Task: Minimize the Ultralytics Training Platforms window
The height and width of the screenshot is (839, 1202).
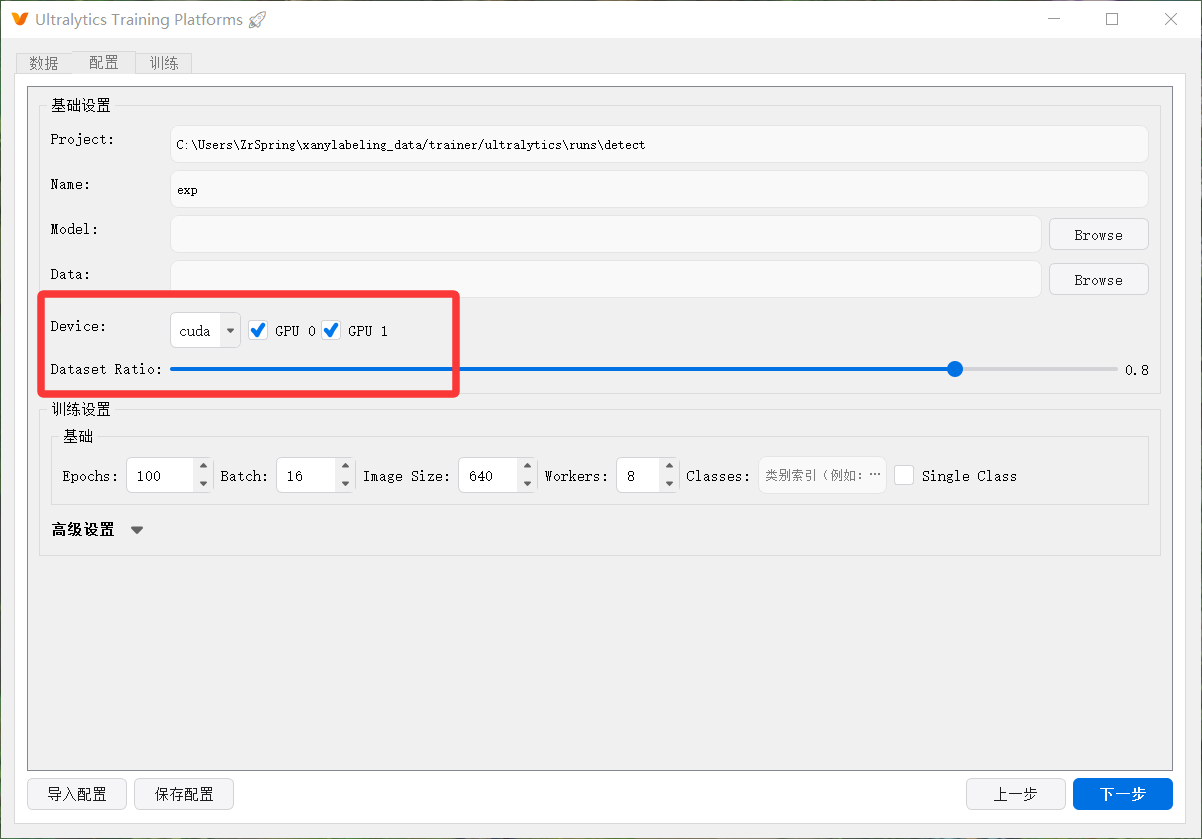Action: click(x=1053, y=19)
